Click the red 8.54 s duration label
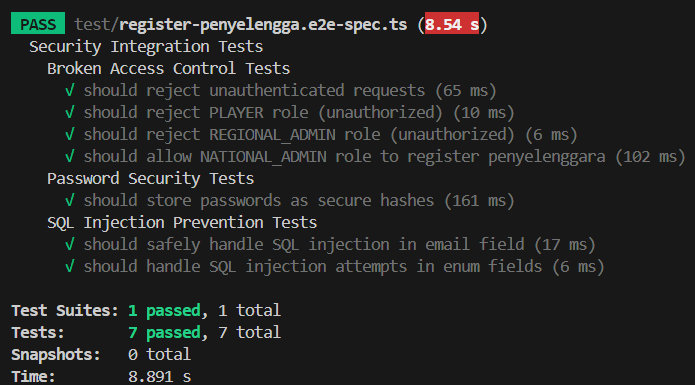The height and width of the screenshot is (385, 695). (452, 23)
